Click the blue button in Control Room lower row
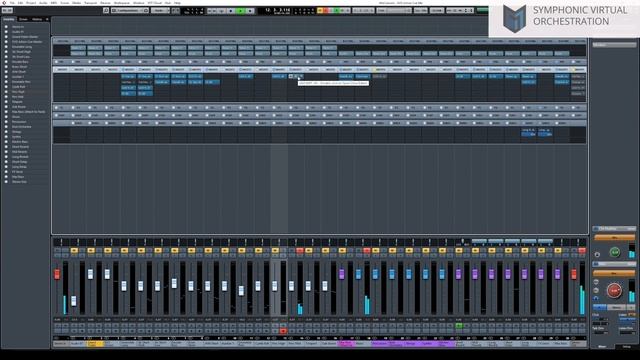 tap(599, 307)
